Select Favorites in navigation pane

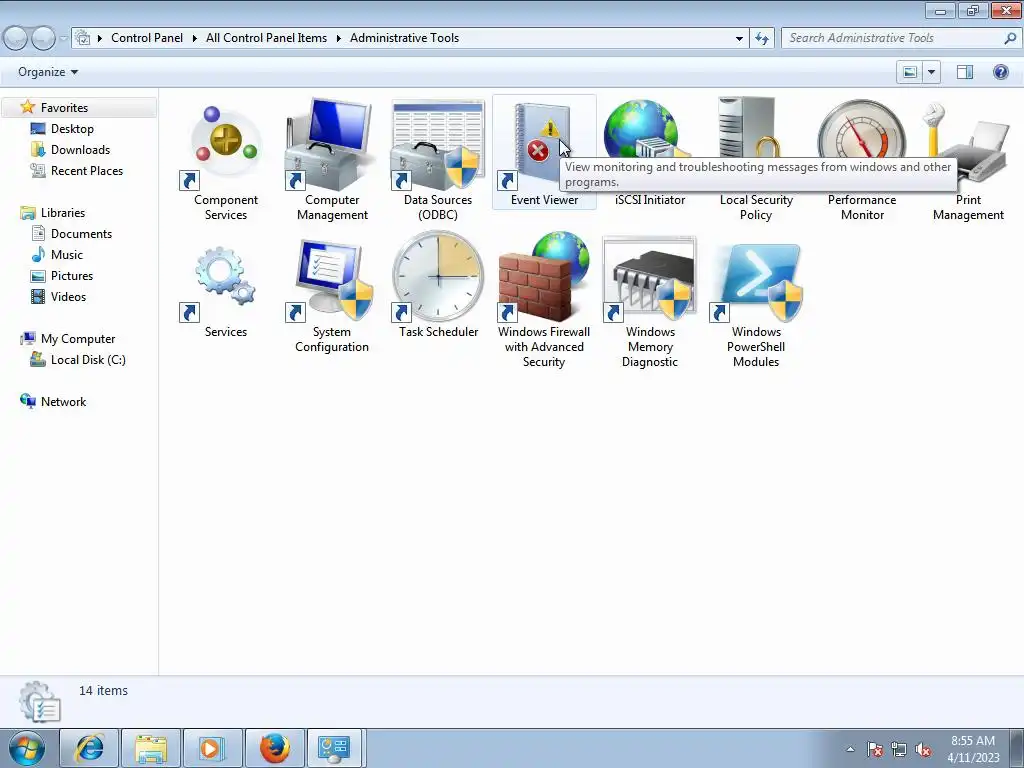64,108
